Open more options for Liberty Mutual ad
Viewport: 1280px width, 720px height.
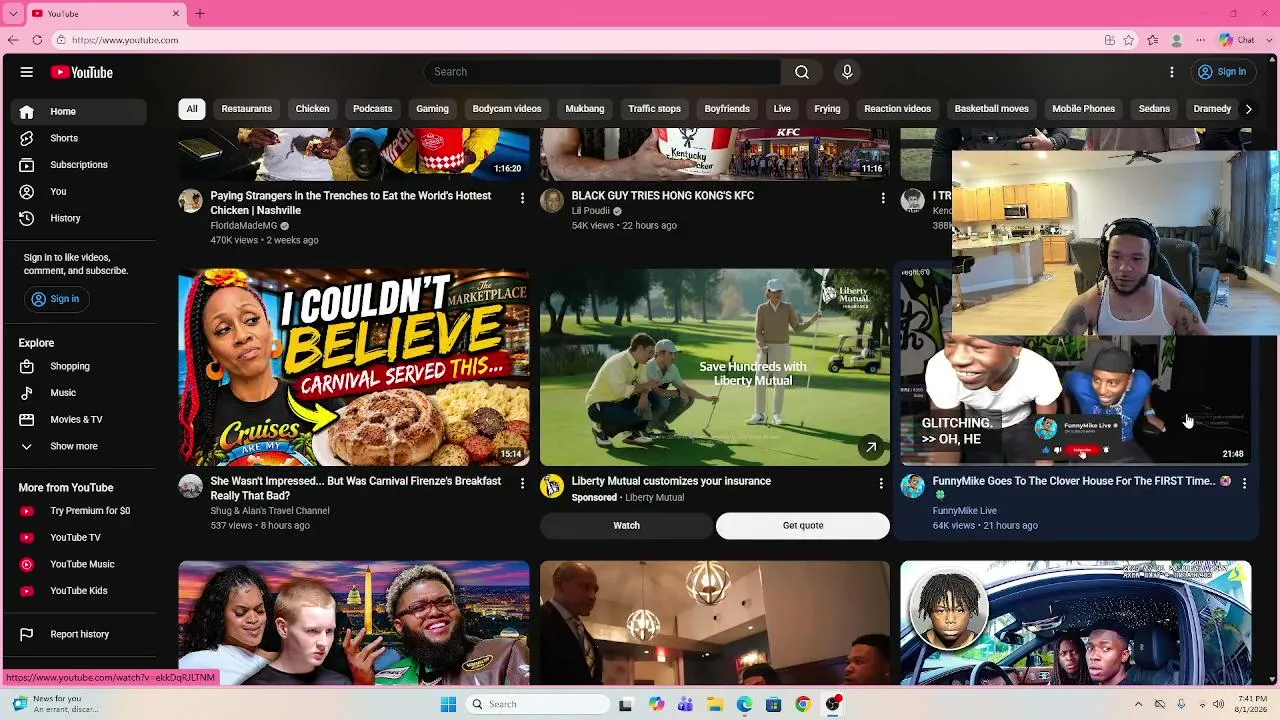click(881, 484)
